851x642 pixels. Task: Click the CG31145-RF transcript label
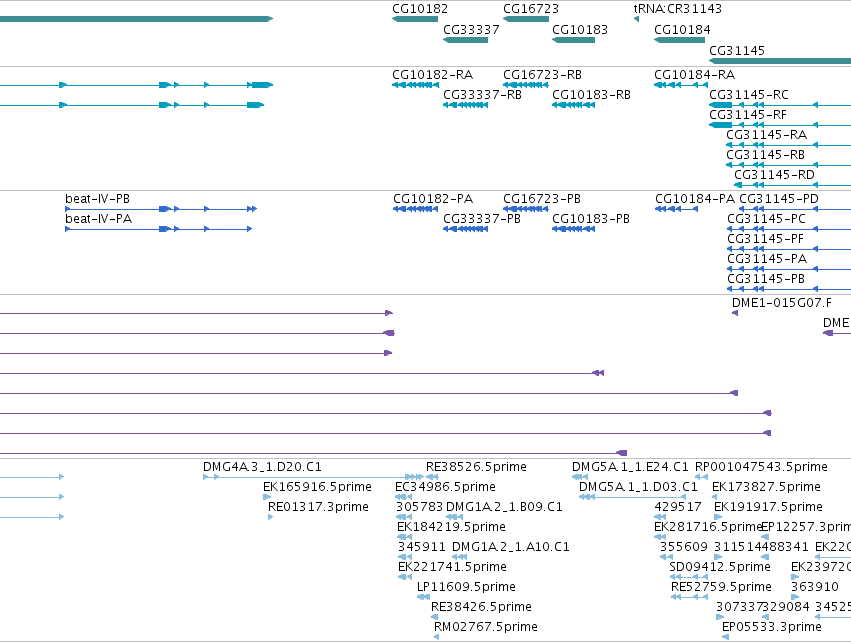[x=747, y=115]
